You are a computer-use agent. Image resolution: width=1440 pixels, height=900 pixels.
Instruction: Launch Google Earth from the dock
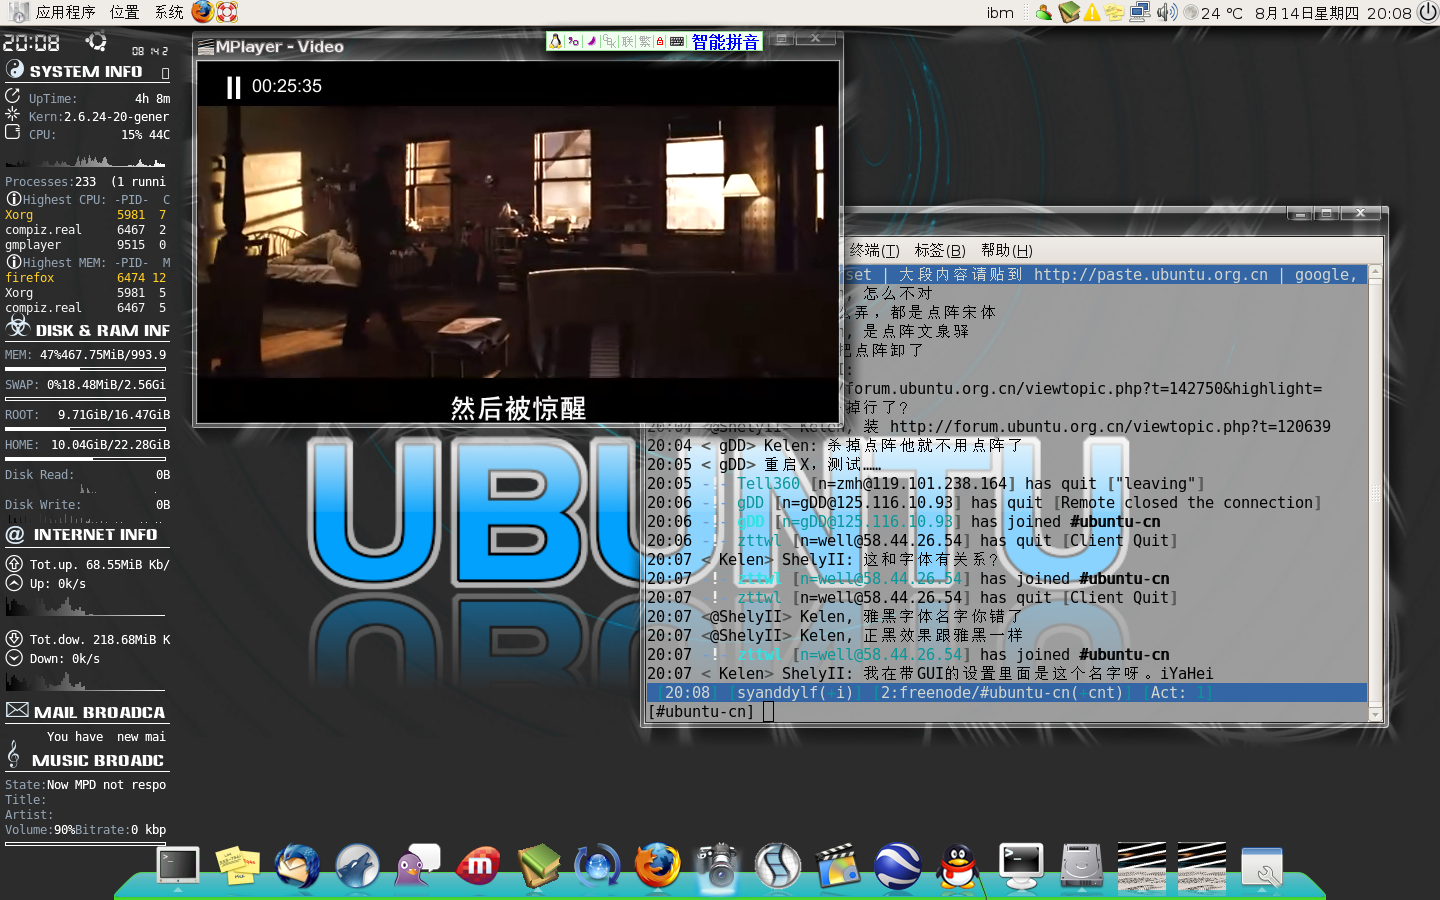pos(898,866)
